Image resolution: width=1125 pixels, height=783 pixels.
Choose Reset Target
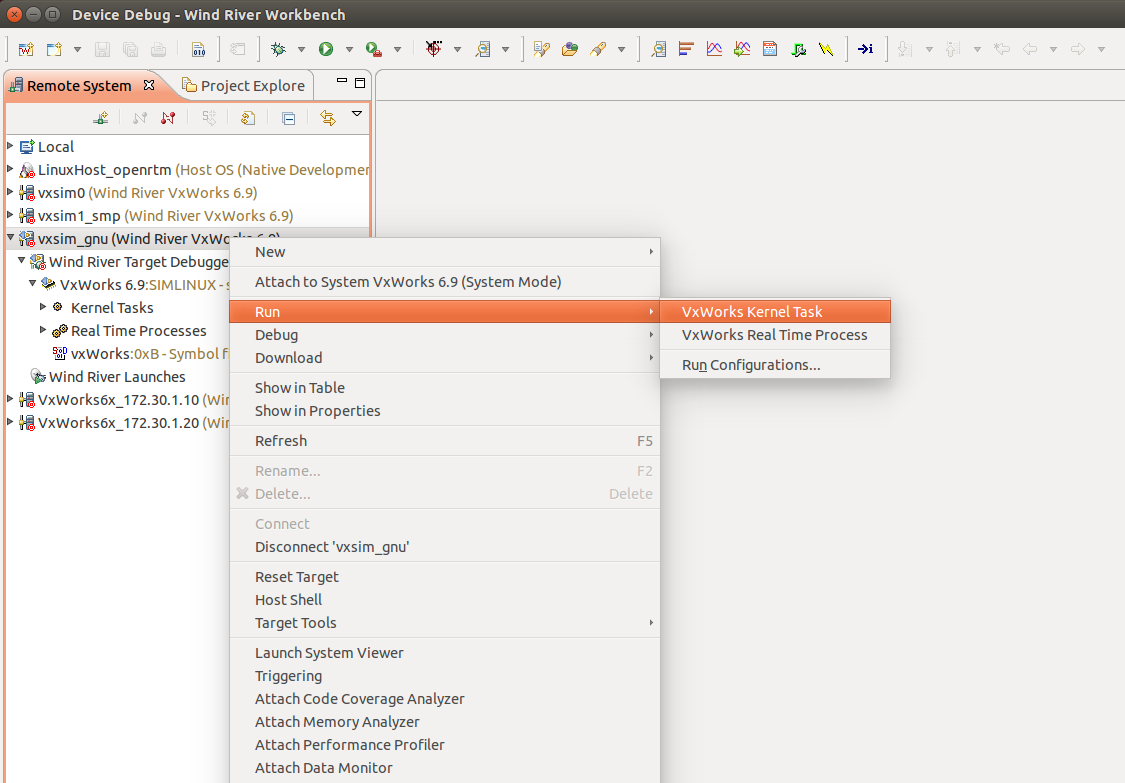445,577
